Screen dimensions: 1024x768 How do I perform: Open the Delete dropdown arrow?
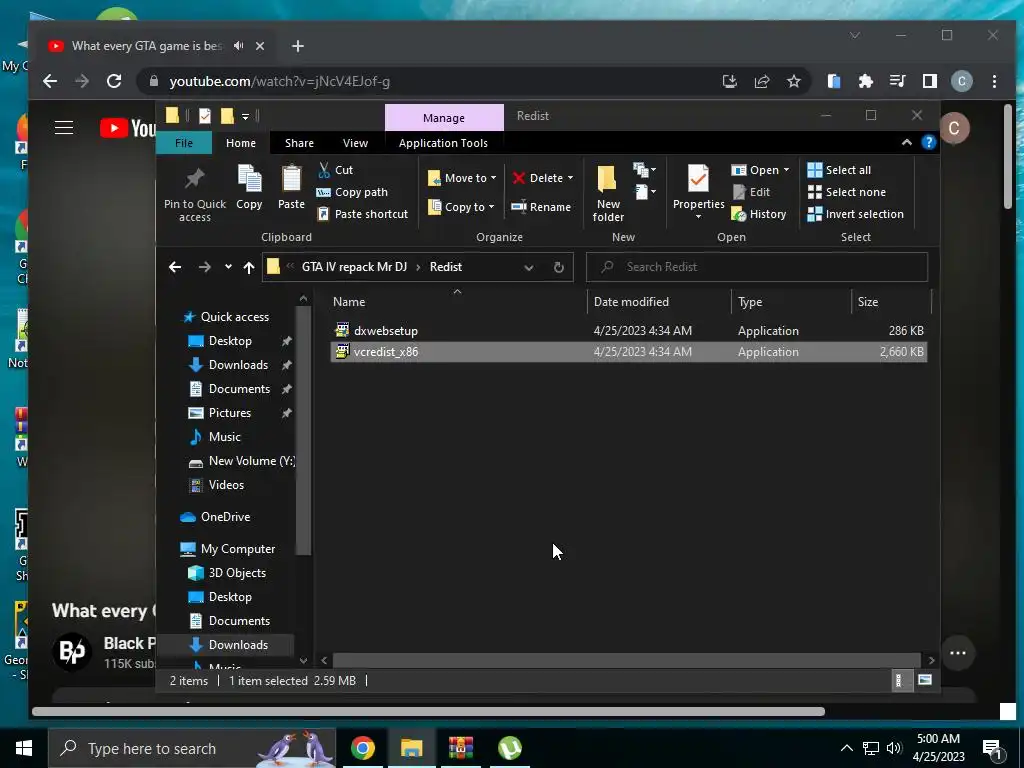pyautogui.click(x=570, y=178)
